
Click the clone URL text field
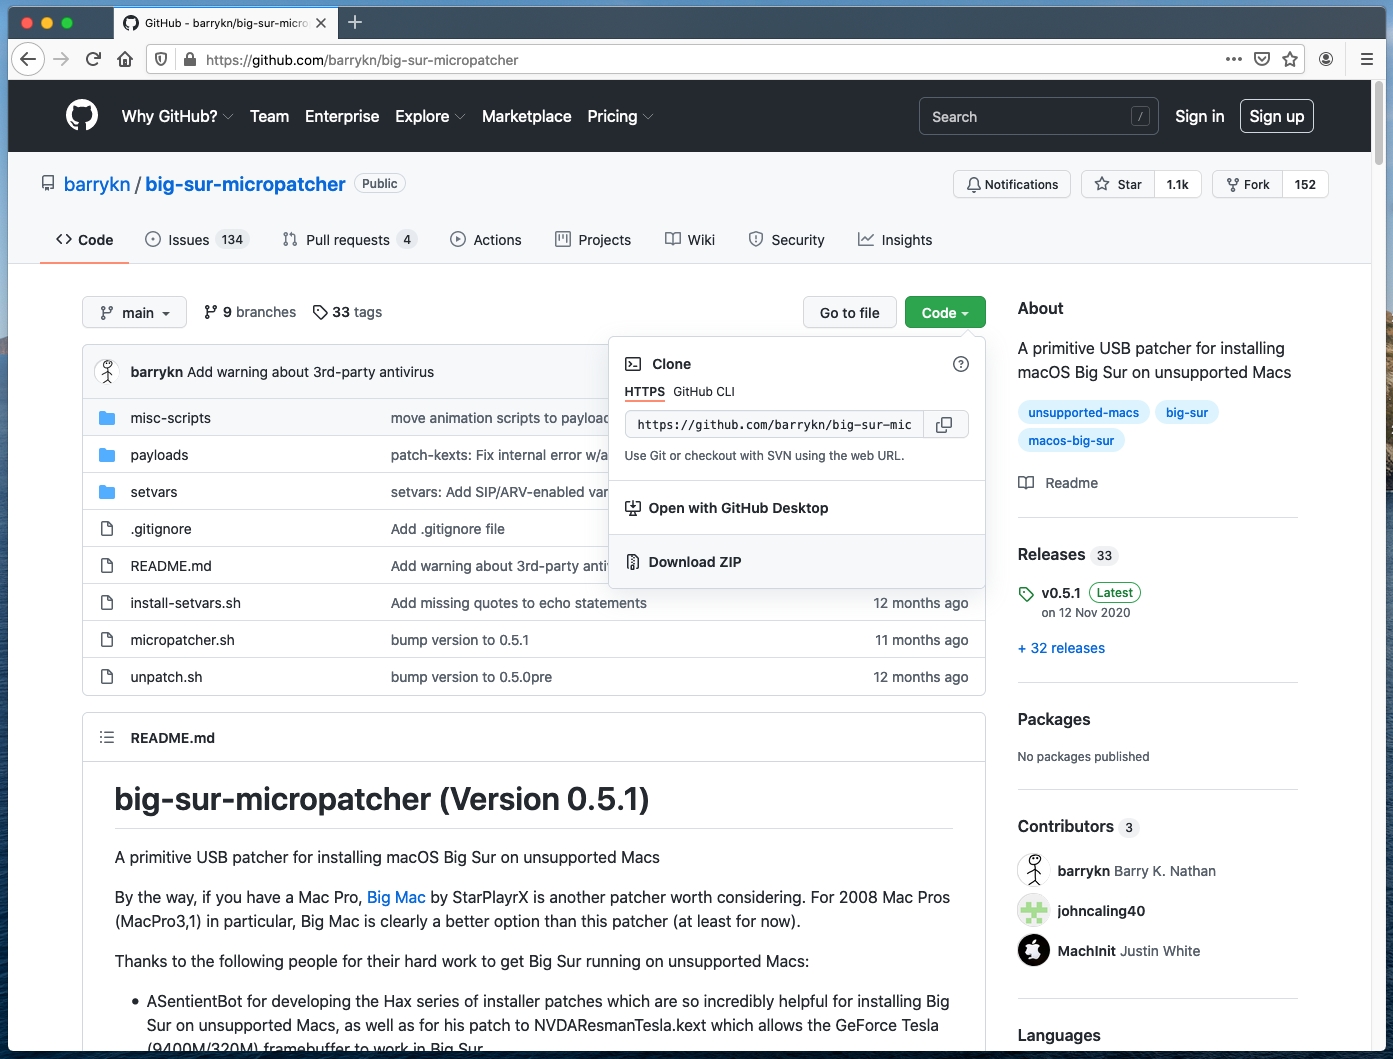pyautogui.click(x=774, y=425)
